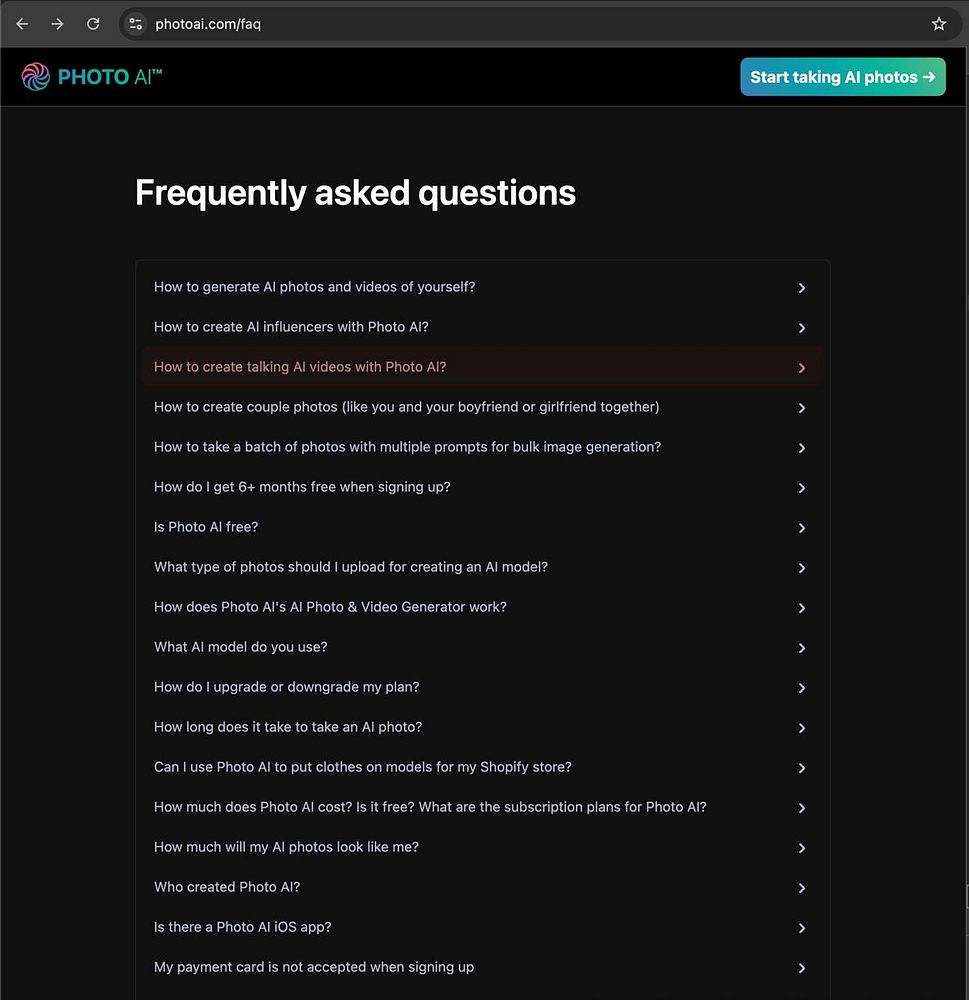This screenshot has width=969, height=1000.
Task: Expand 'Is there a Photo AI iOS app?'
Action: (243, 927)
